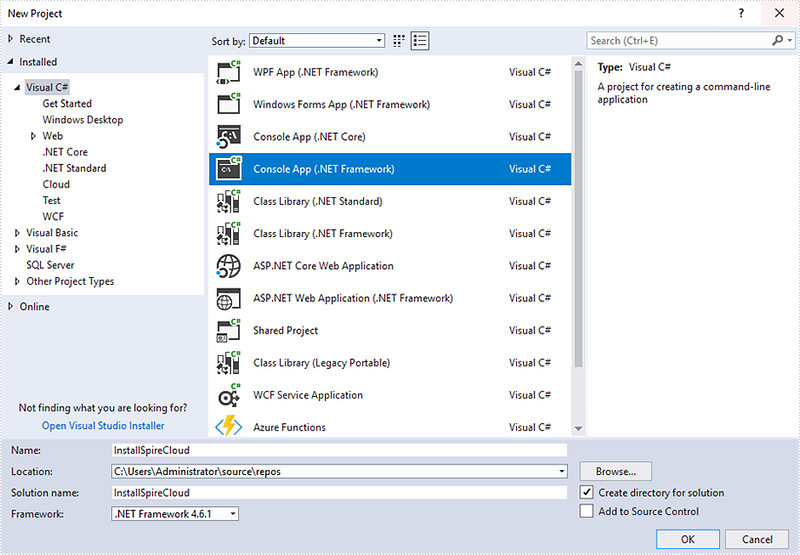Click the Cancel button
This screenshot has width=800, height=555.
[x=757, y=539]
